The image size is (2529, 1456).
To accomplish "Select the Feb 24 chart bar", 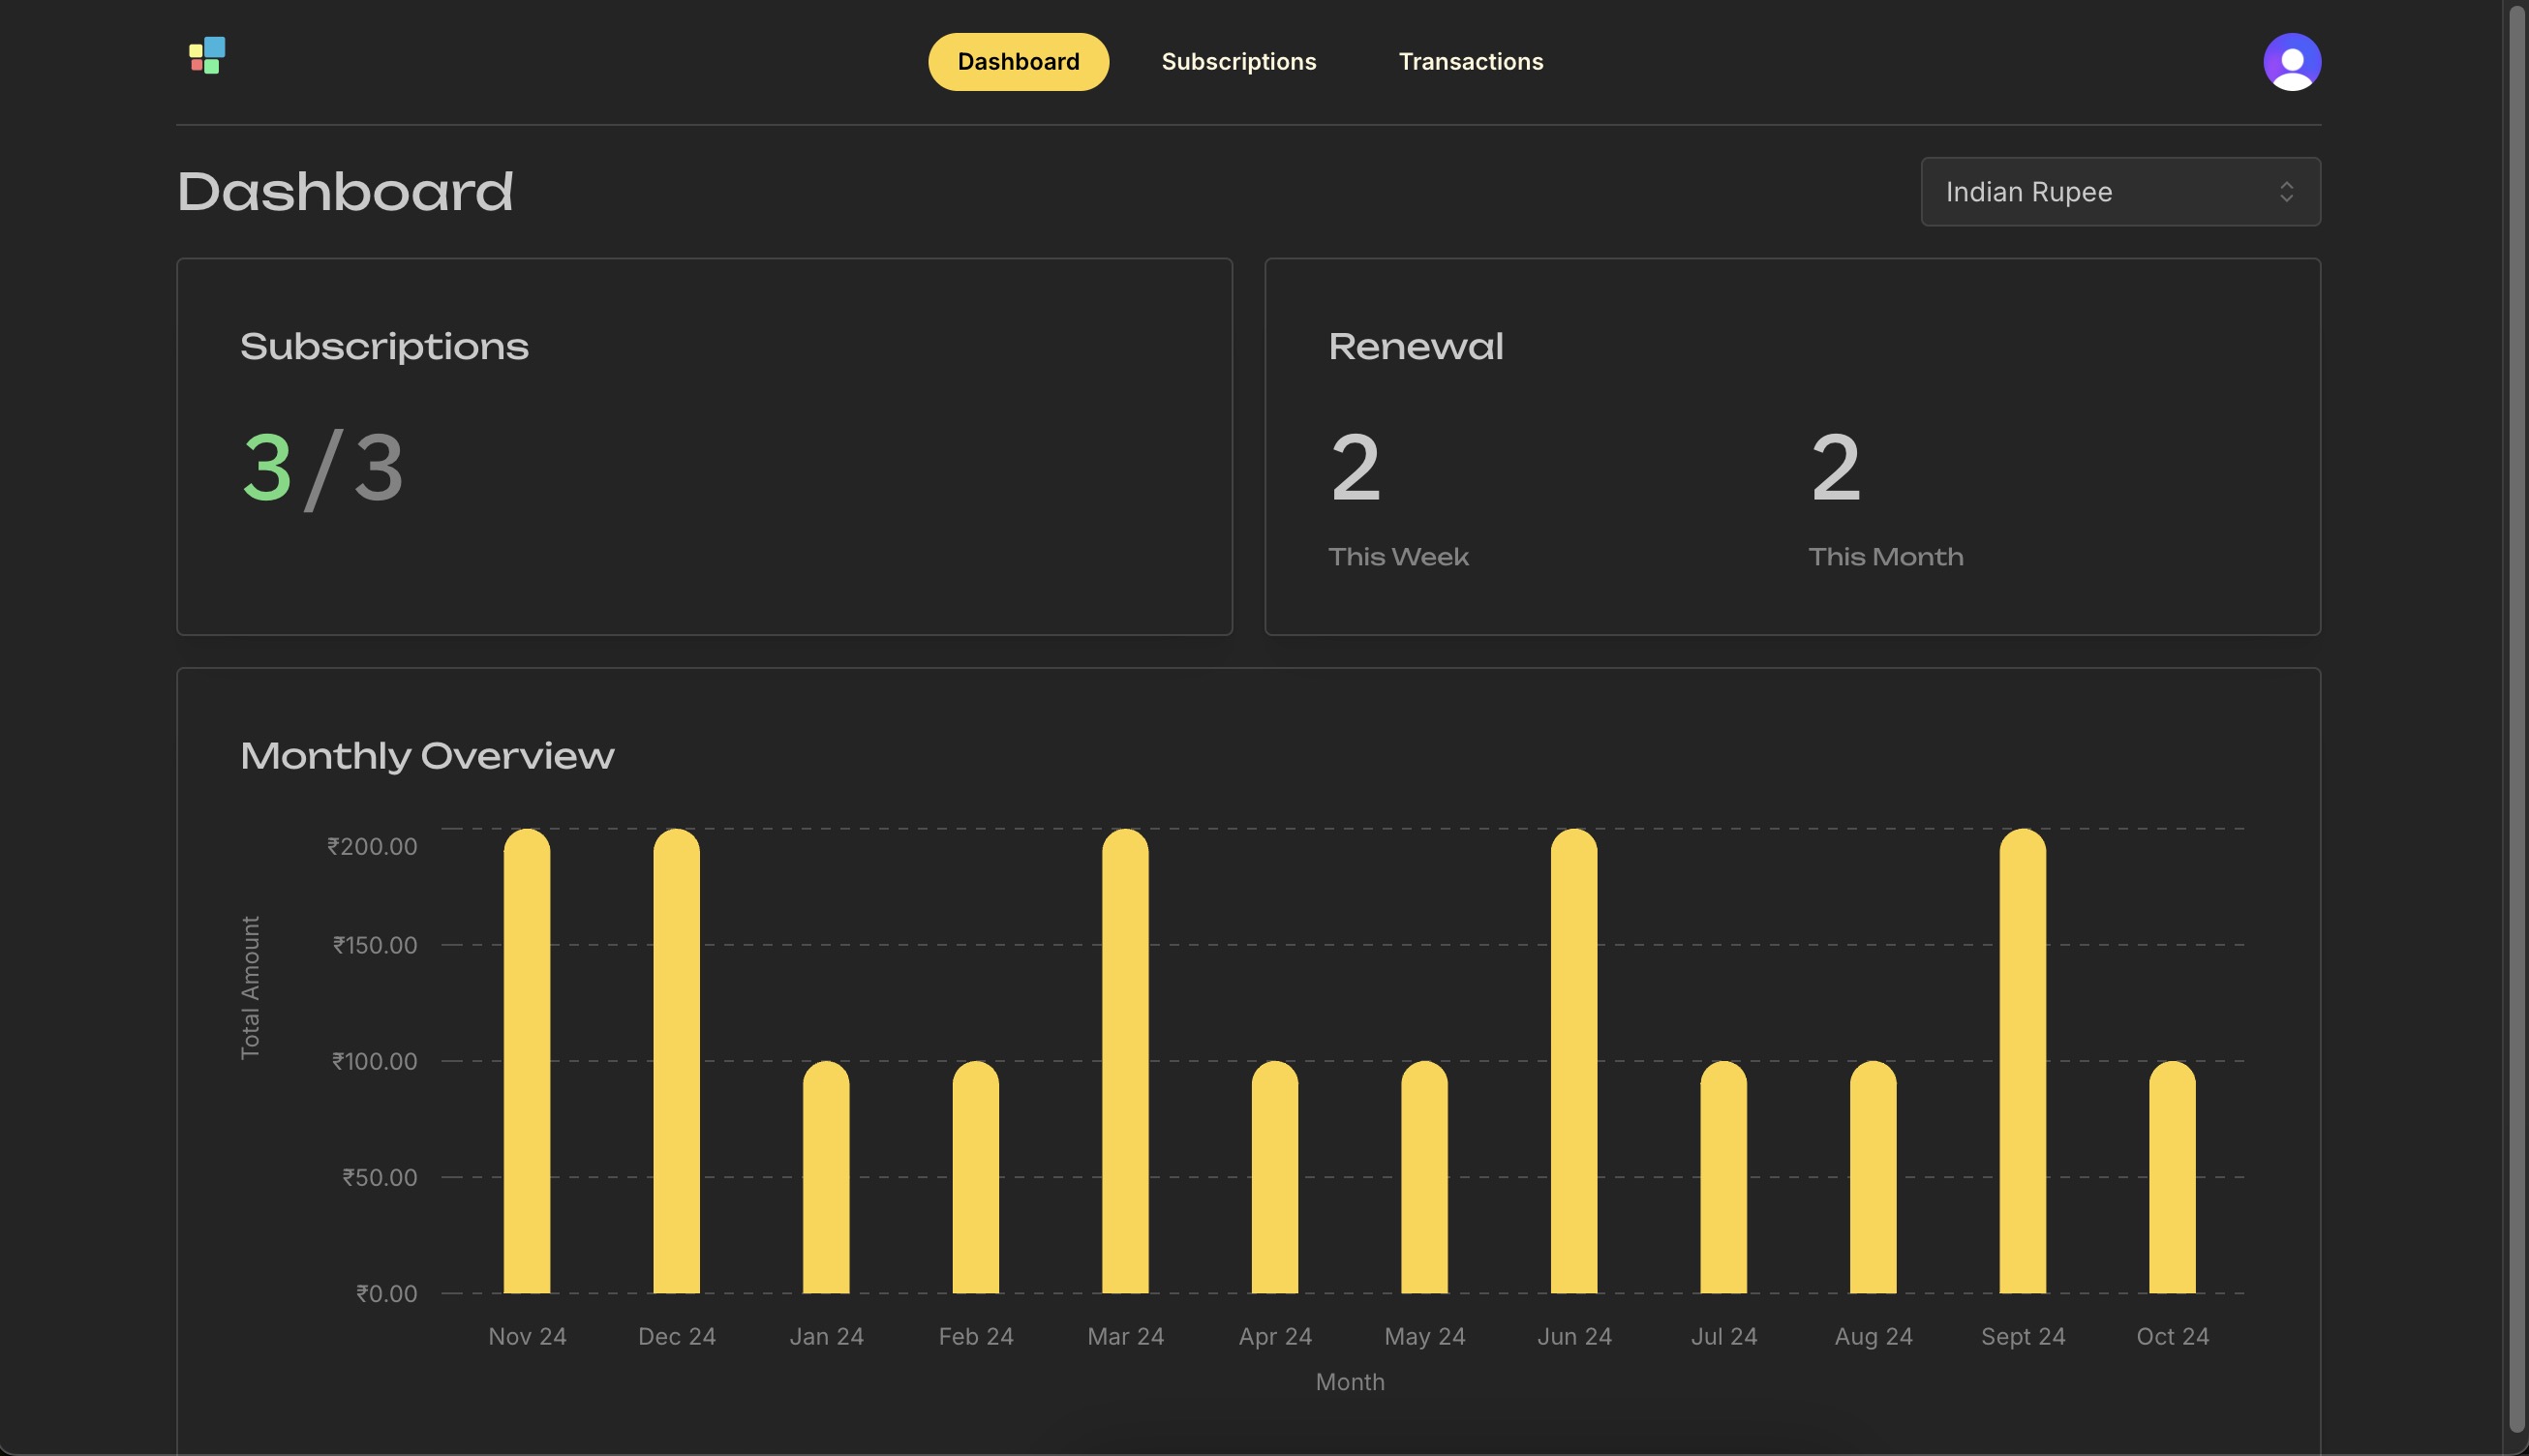I will click(x=976, y=1177).
